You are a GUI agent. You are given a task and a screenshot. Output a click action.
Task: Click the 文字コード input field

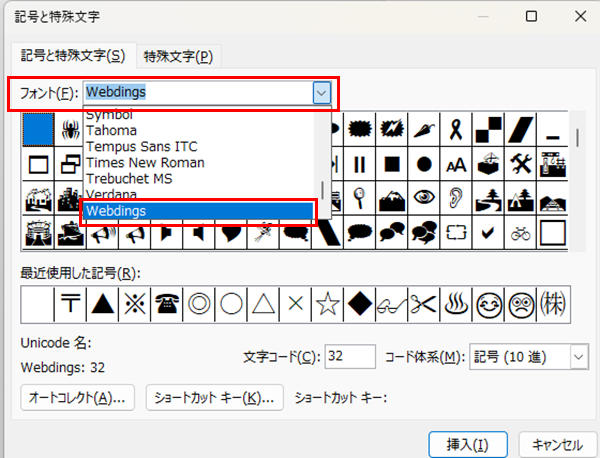coord(350,357)
